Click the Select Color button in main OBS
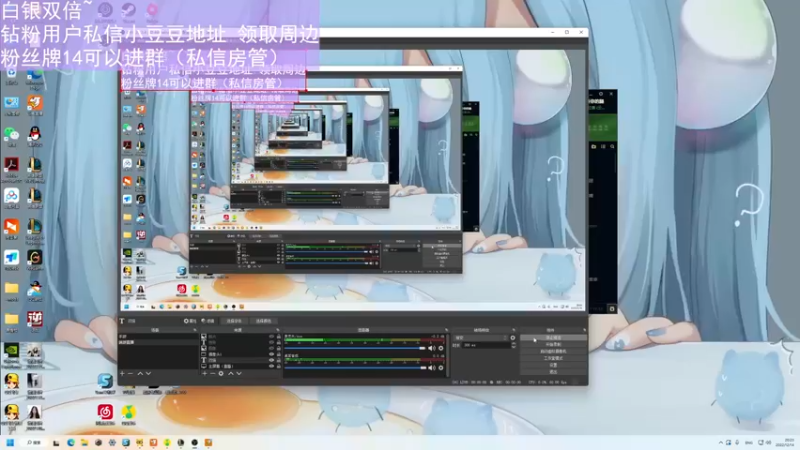 (x=264, y=321)
